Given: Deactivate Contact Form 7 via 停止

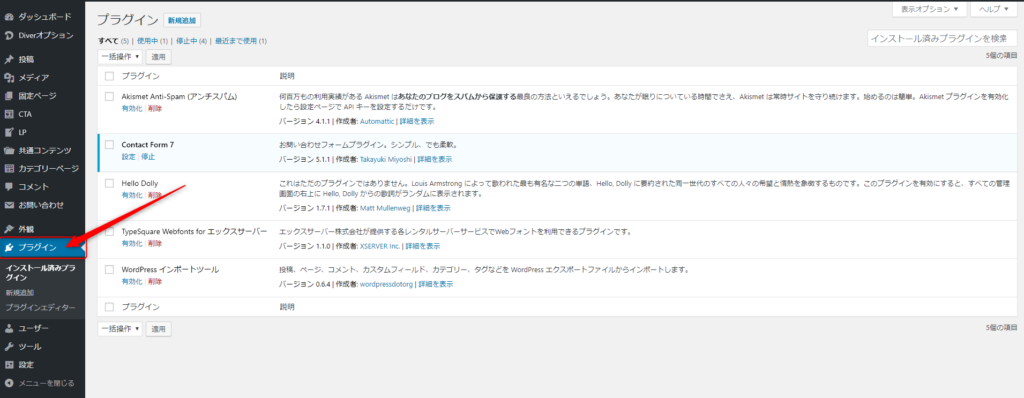Looking at the screenshot, I should [x=148, y=157].
